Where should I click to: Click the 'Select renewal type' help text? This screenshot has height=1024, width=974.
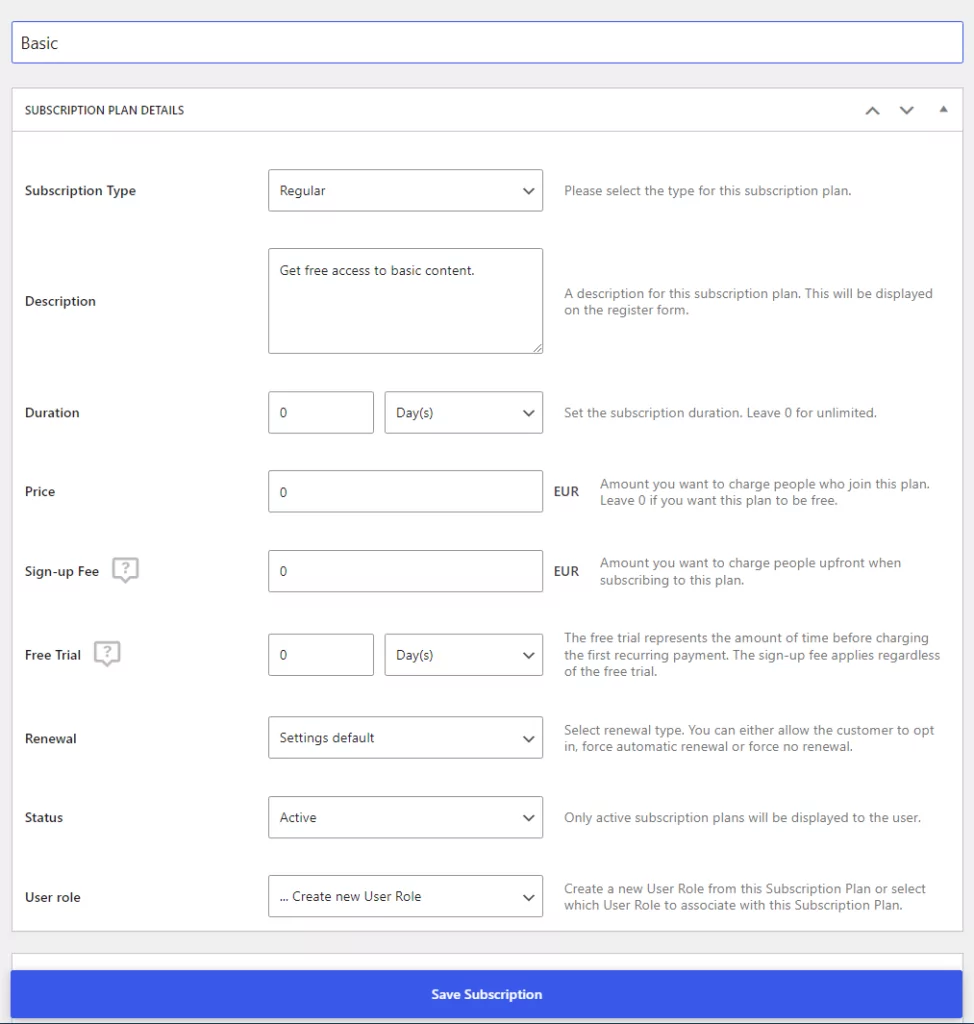point(749,738)
